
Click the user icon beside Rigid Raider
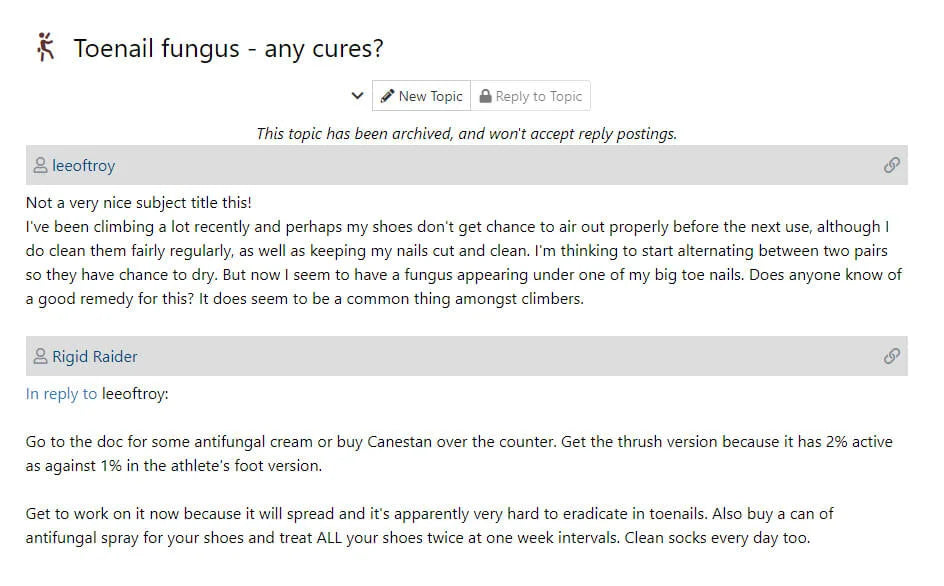pos(40,356)
